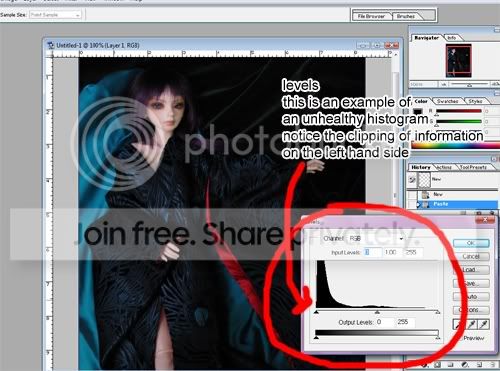The image size is (500, 371).
Task: Click the black output levels slider triangle
Action: point(316,338)
